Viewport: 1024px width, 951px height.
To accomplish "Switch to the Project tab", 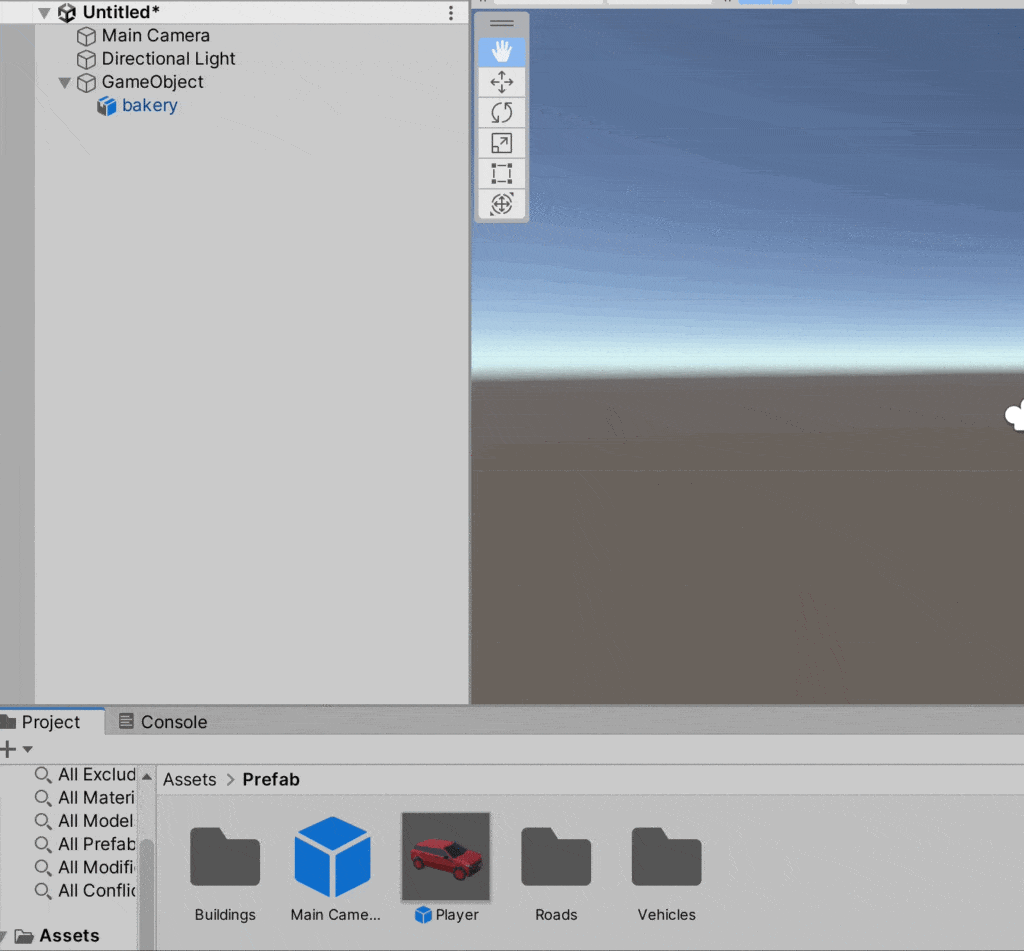I will click(50, 722).
